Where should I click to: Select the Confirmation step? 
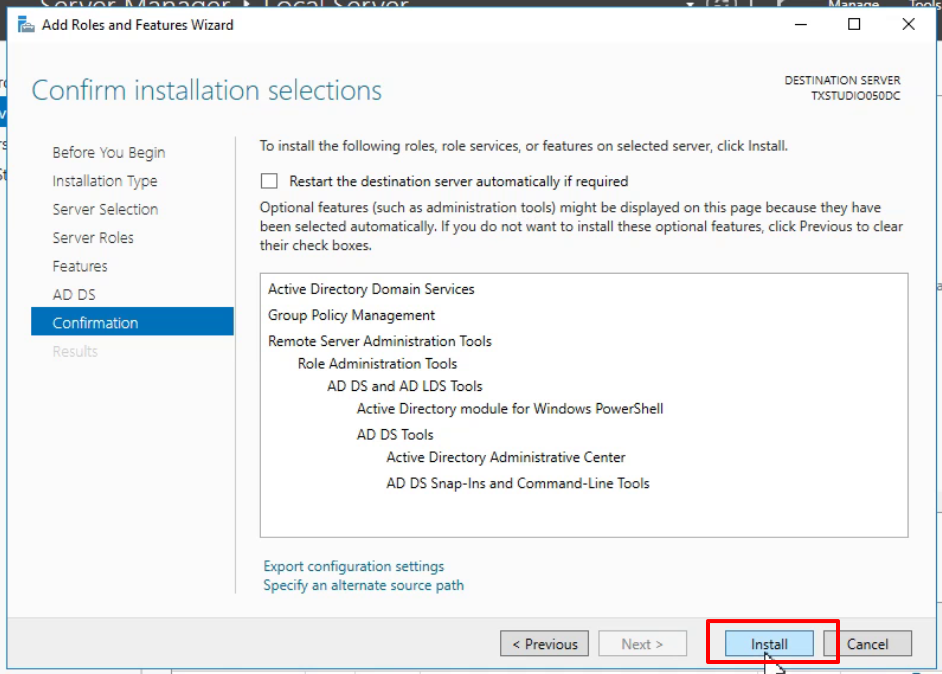132,322
